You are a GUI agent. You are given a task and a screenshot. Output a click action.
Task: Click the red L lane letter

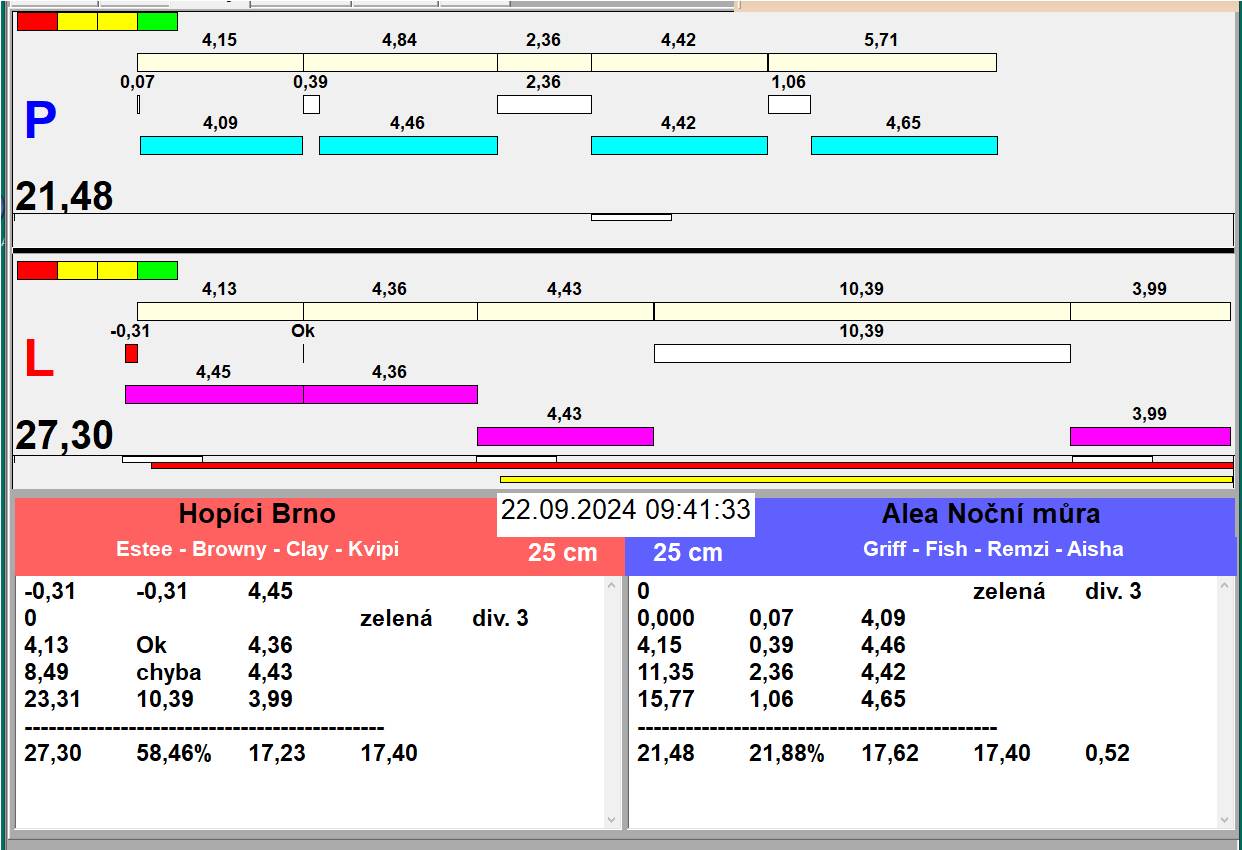[38, 361]
